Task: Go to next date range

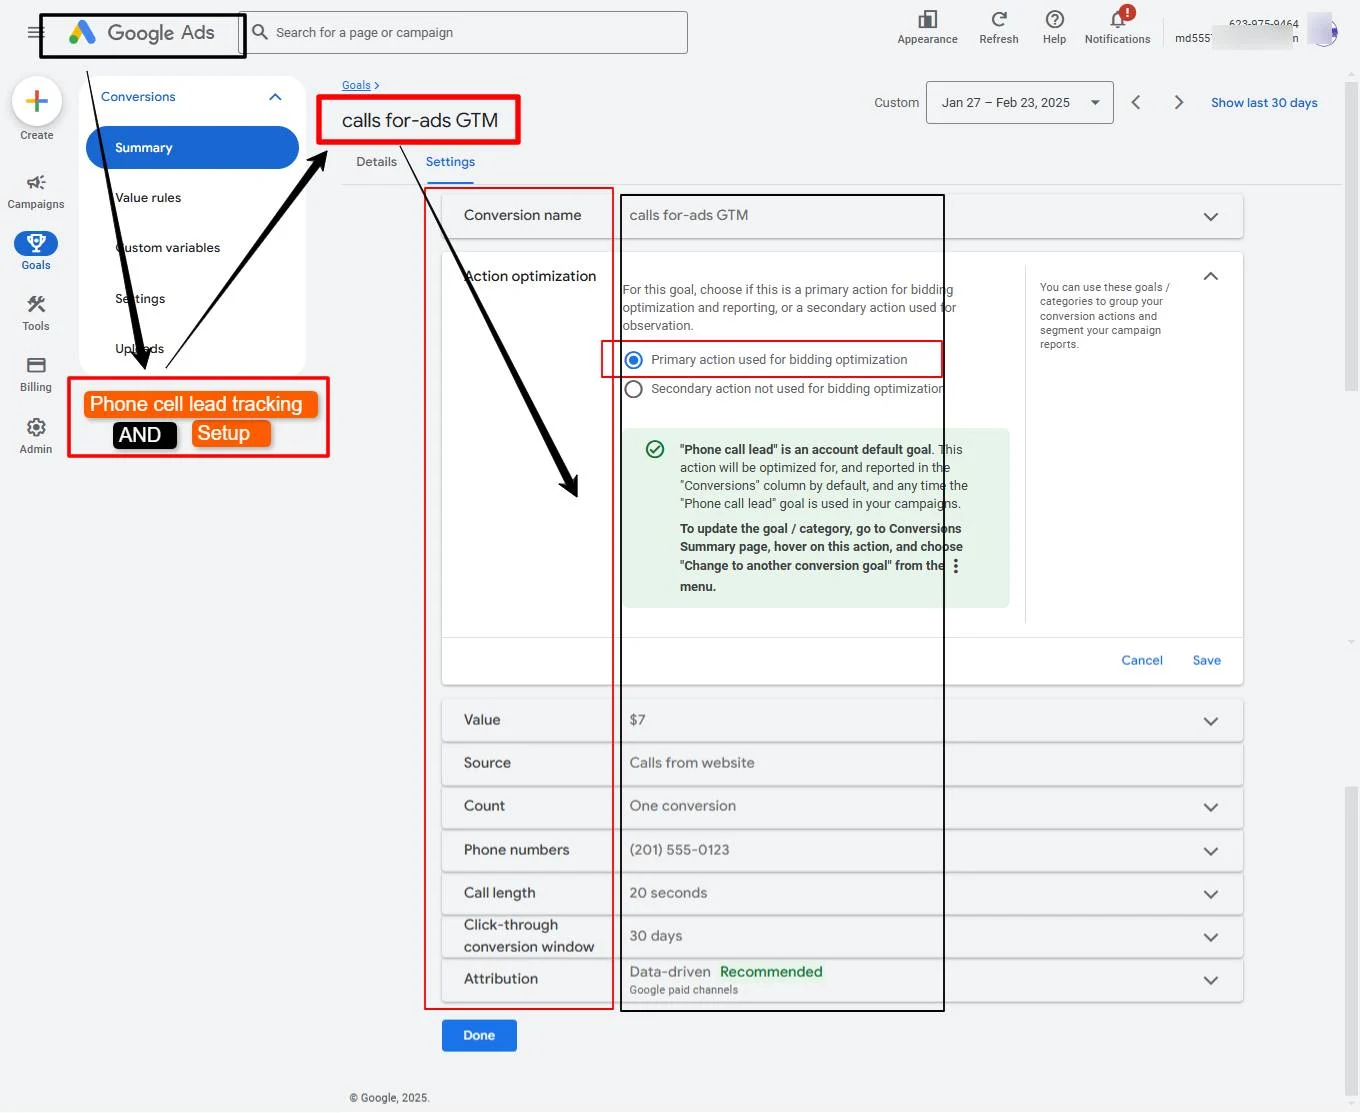Action: coord(1179,102)
